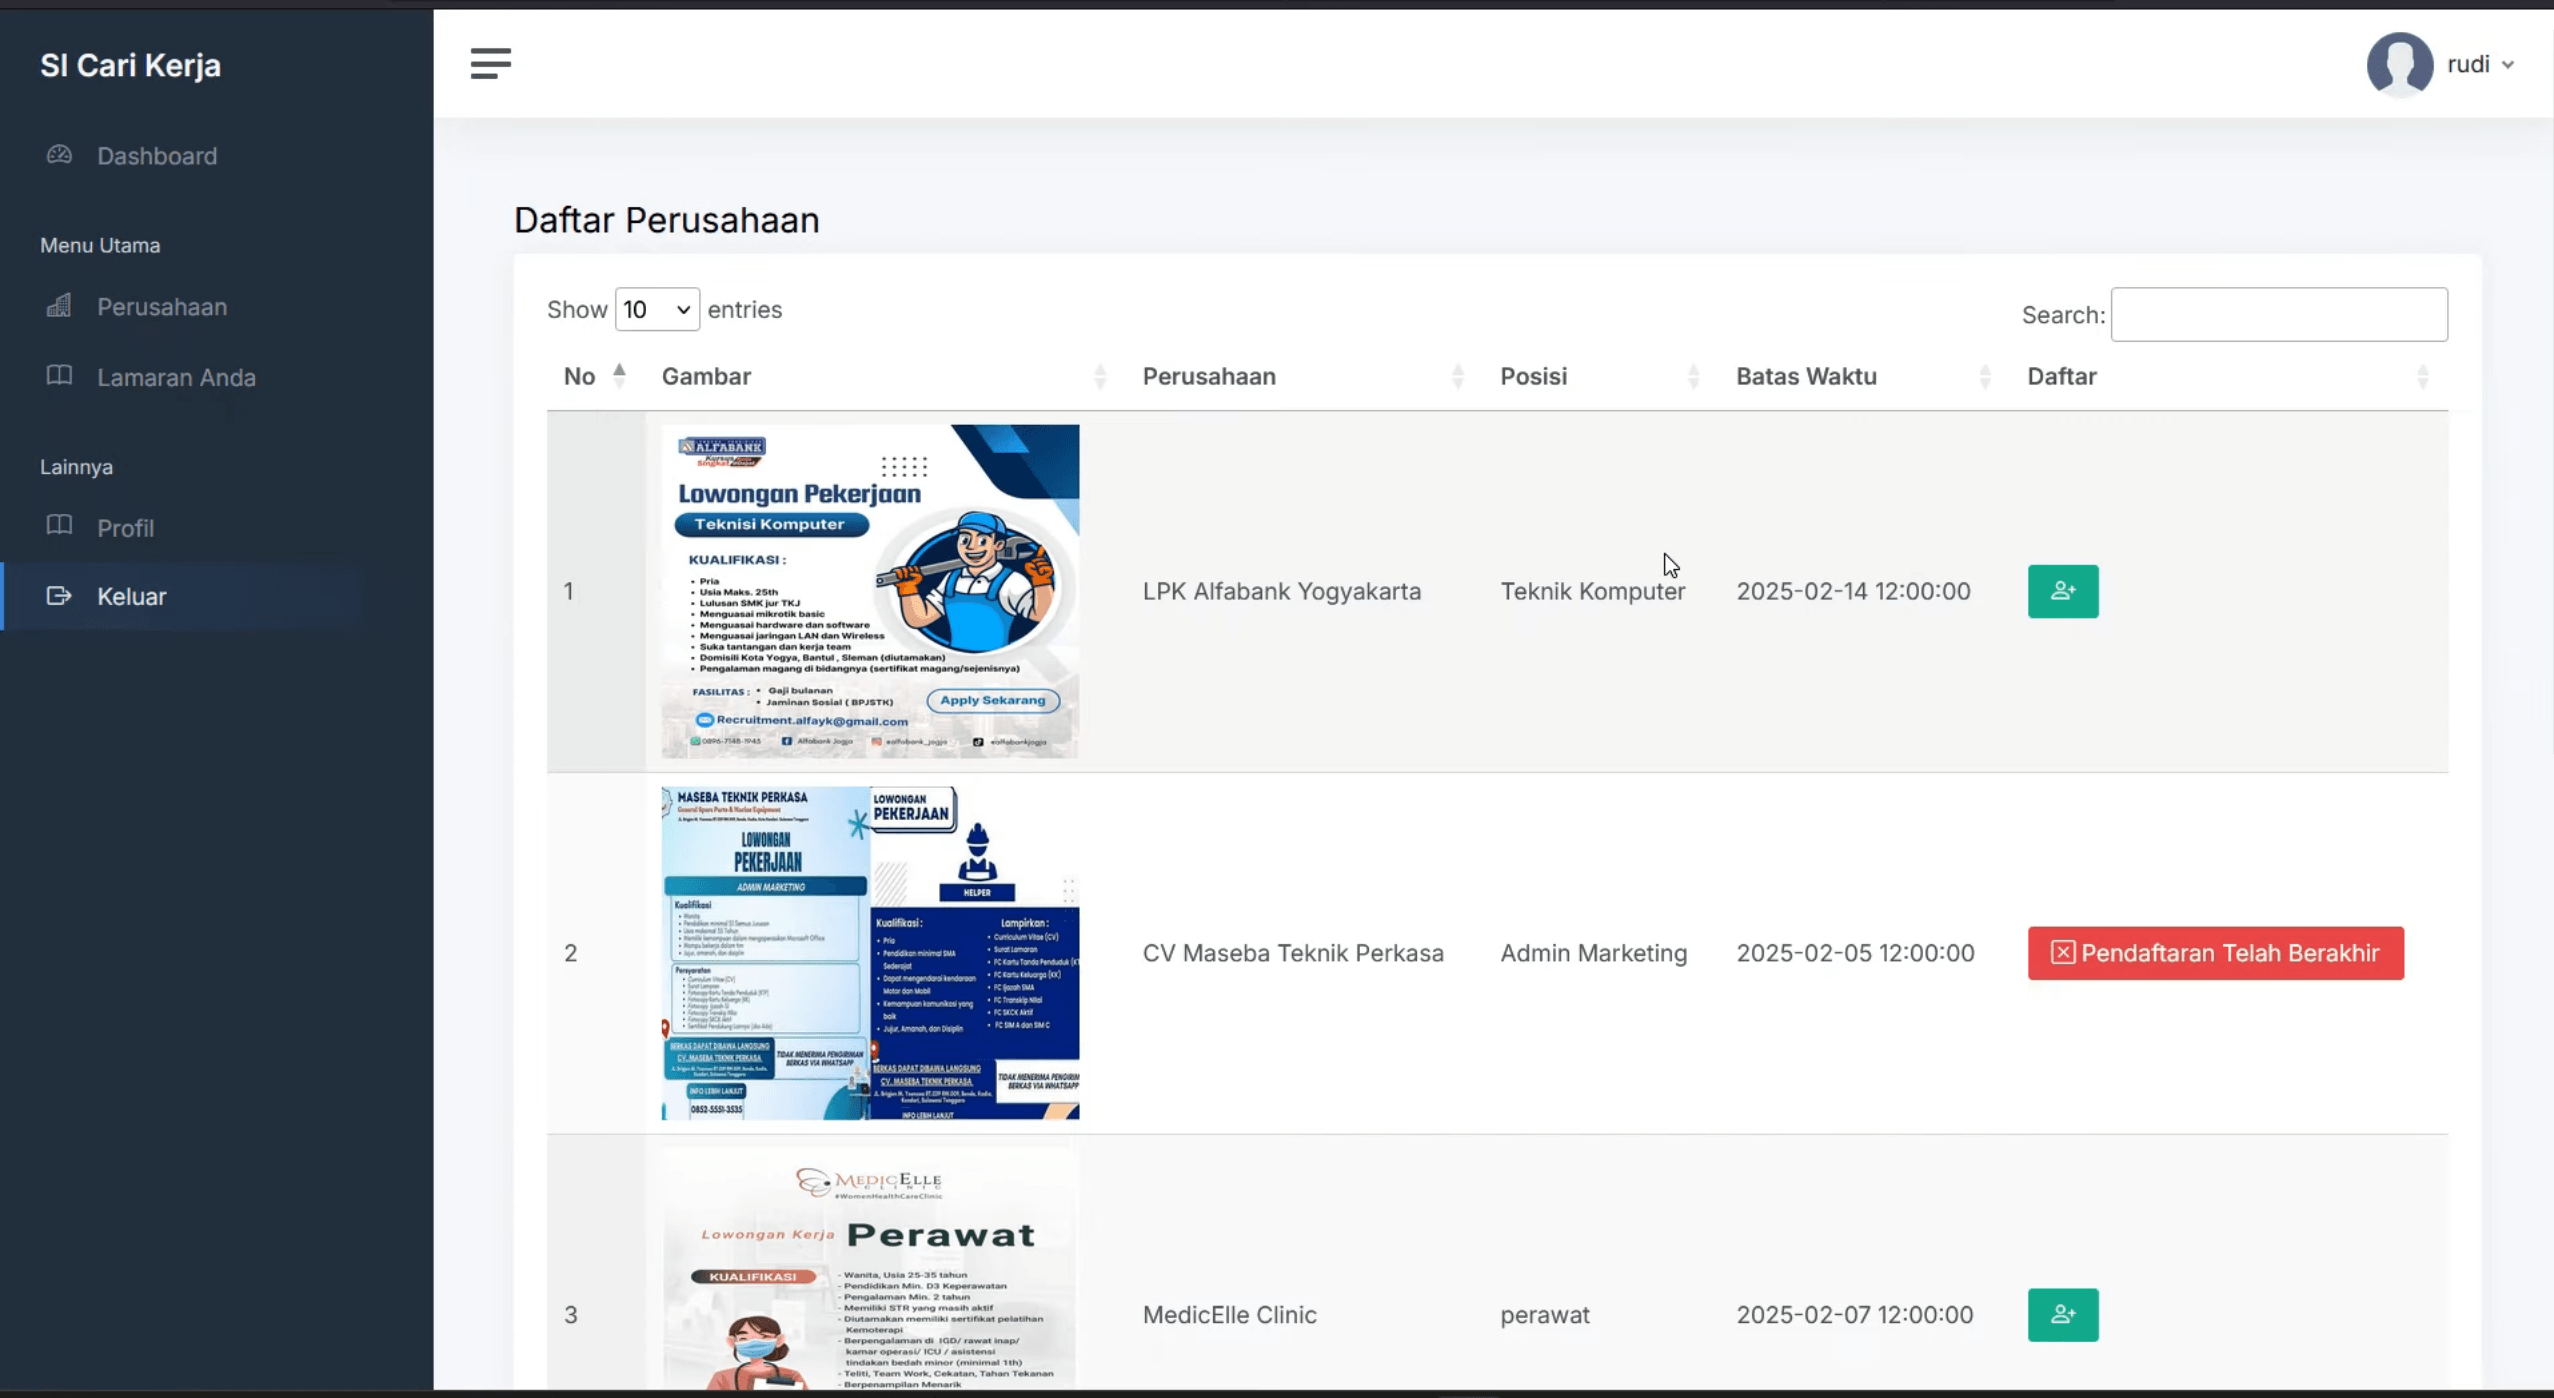Click the Keluar logout arrow icon
The height and width of the screenshot is (1398, 2554).
click(59, 596)
